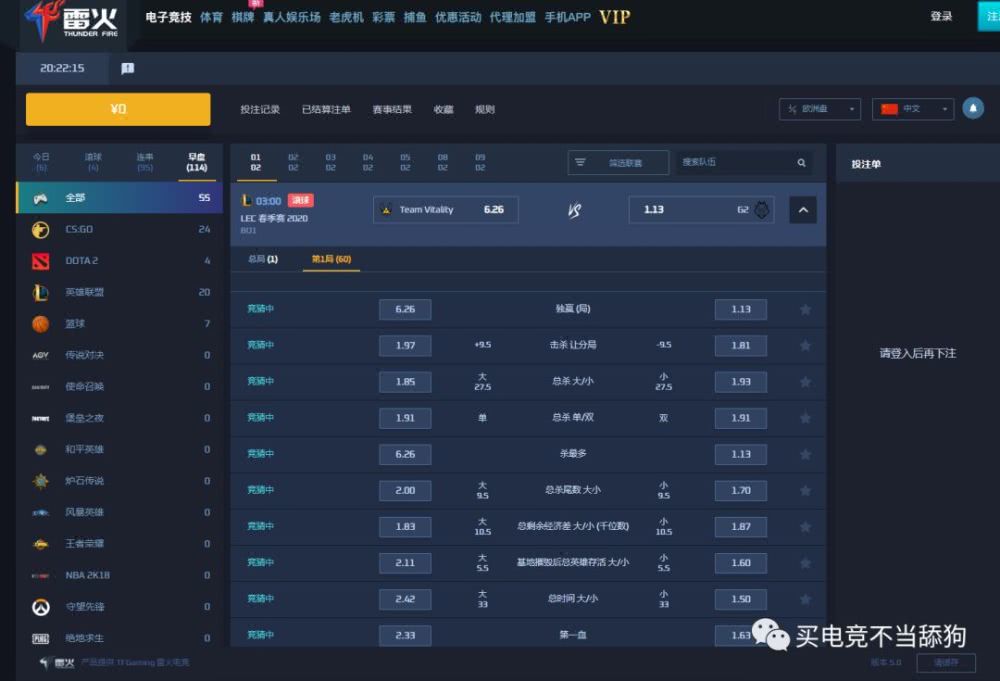This screenshot has width=1000, height=681.
Task: Switch to the 滚球 tab
Action: click(x=93, y=162)
